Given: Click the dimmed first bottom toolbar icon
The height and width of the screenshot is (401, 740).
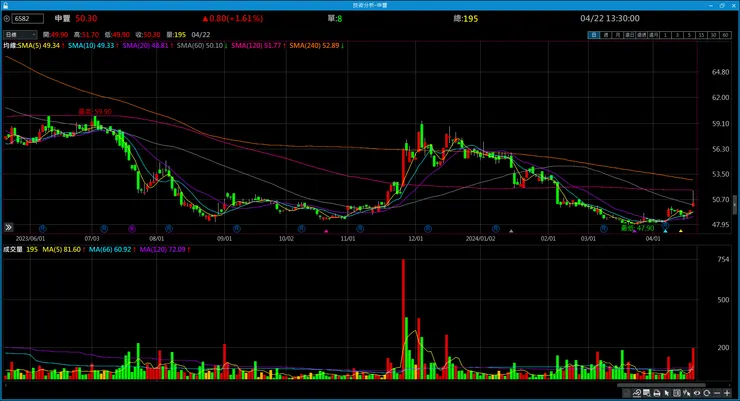Looking at the screenshot, I should [626, 393].
